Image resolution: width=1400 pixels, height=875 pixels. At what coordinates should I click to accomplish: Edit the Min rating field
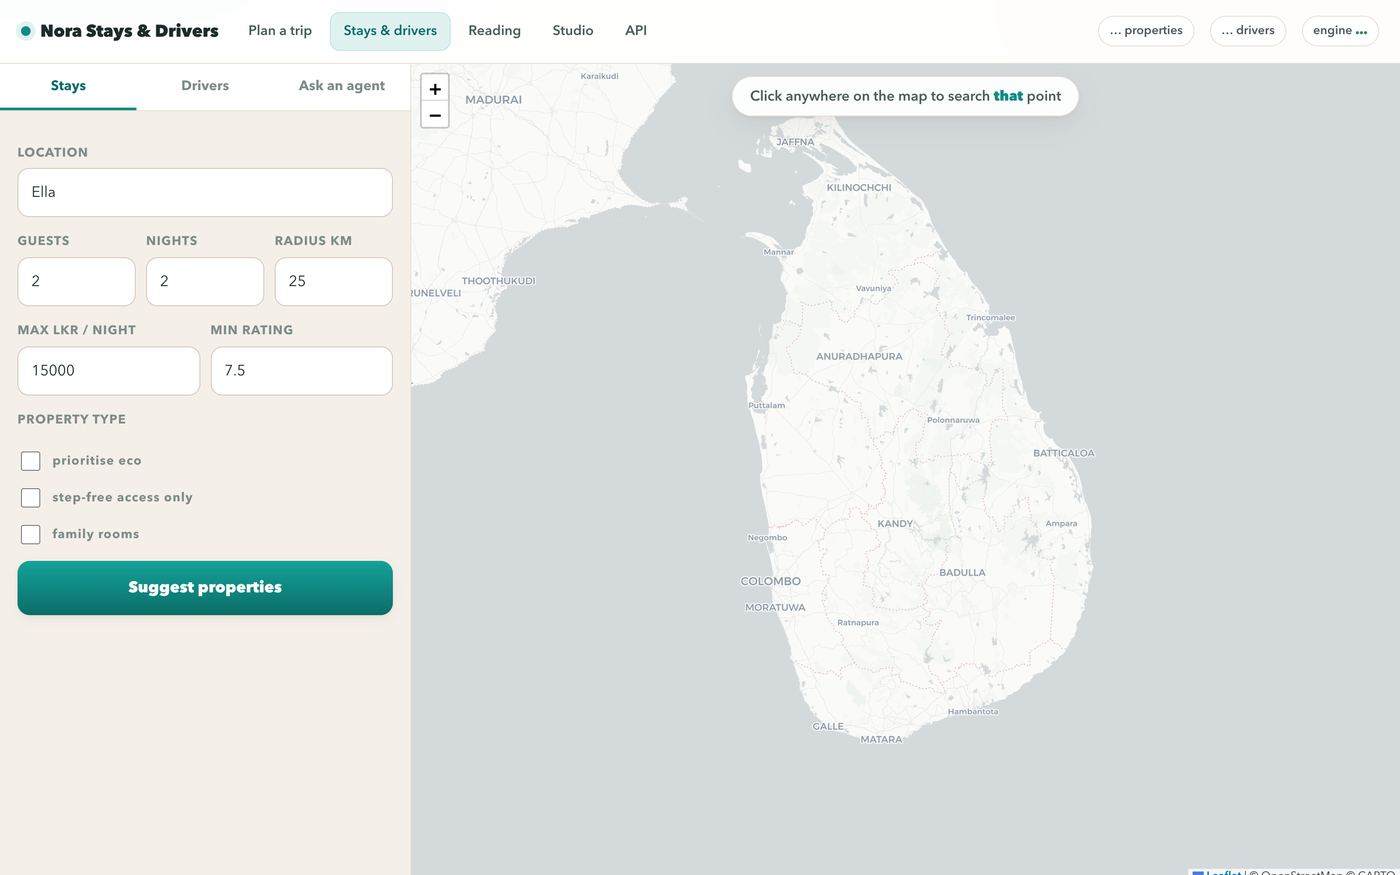tap(302, 370)
